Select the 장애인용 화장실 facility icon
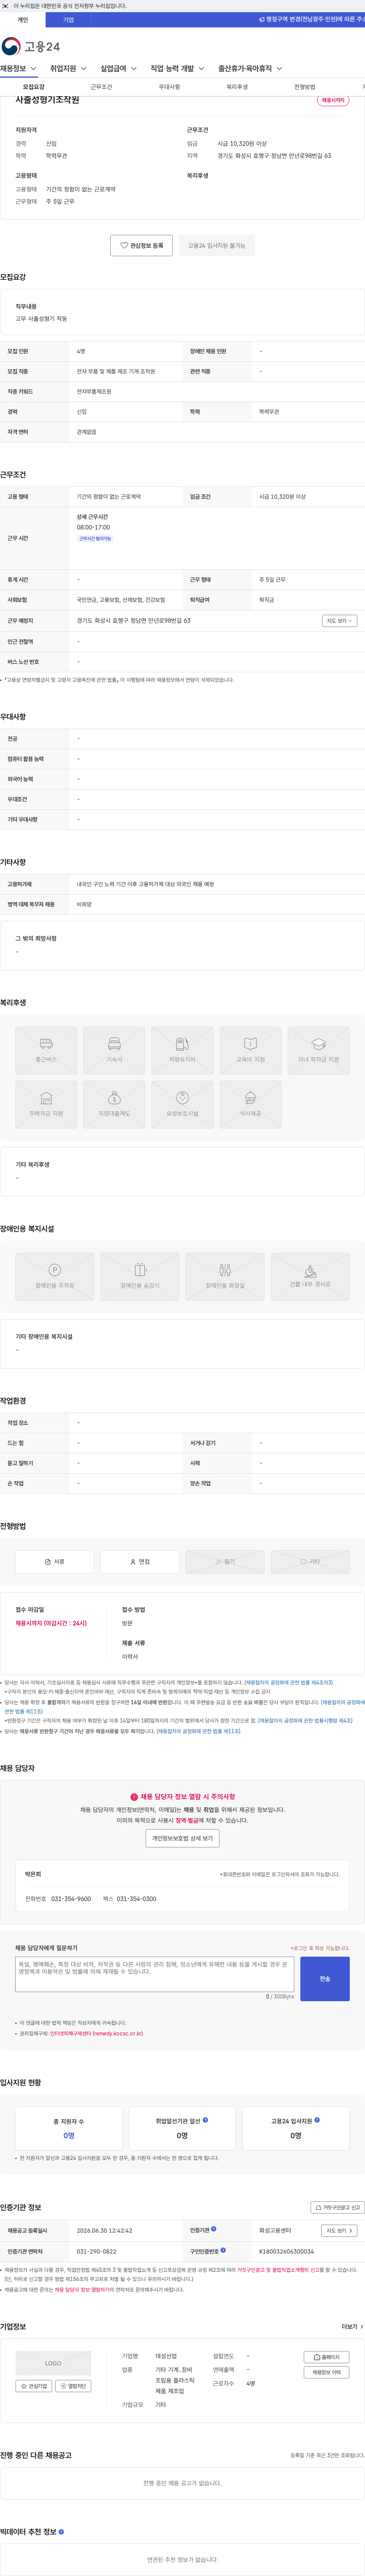The image size is (365, 2576). (225, 1277)
